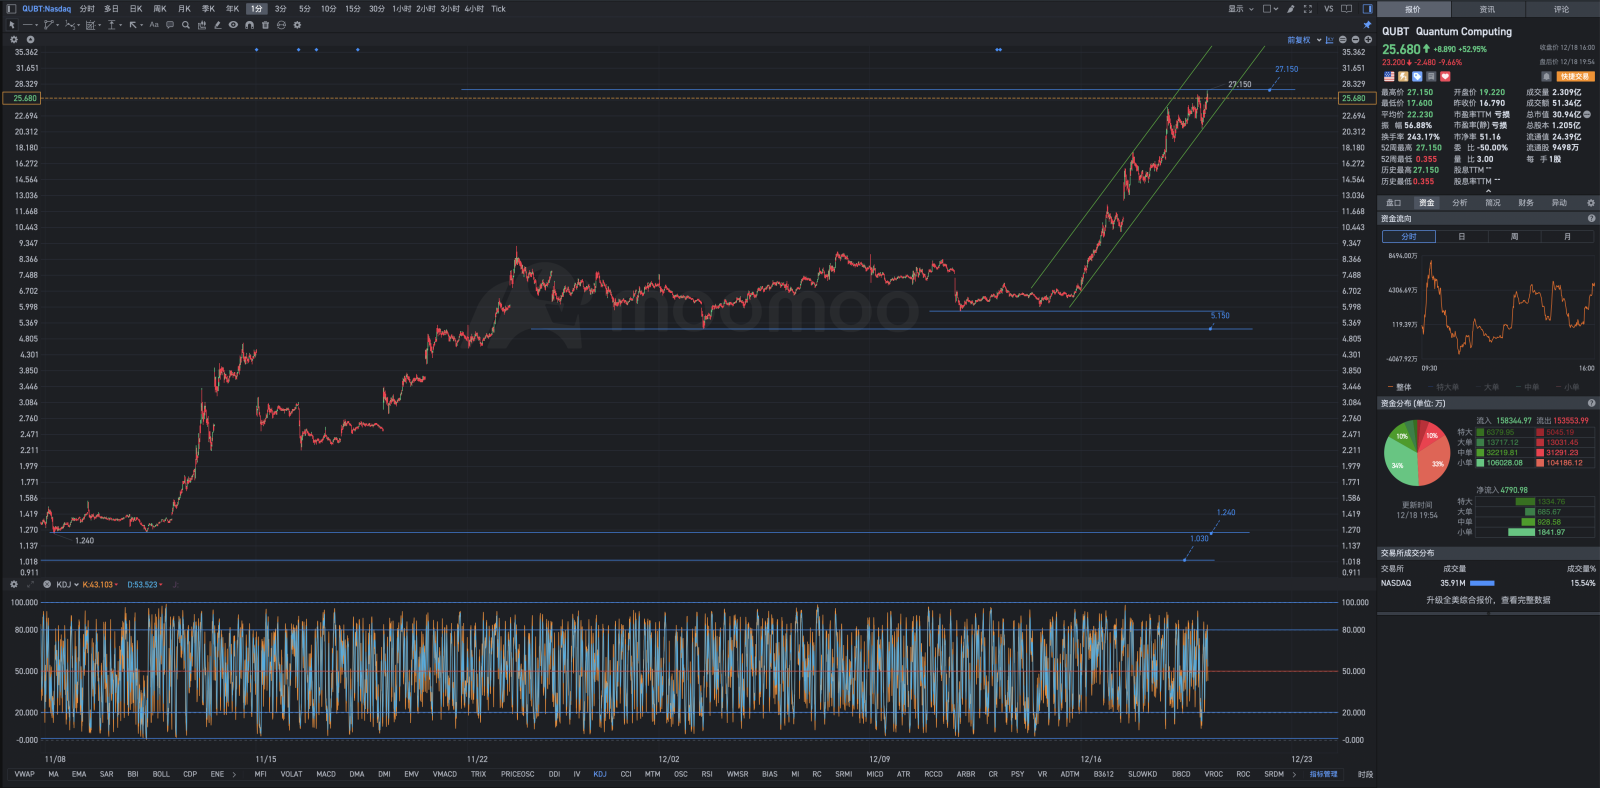This screenshot has width=1600, height=788.
Task: Delete drawings with the trash icon
Action: click(265, 25)
